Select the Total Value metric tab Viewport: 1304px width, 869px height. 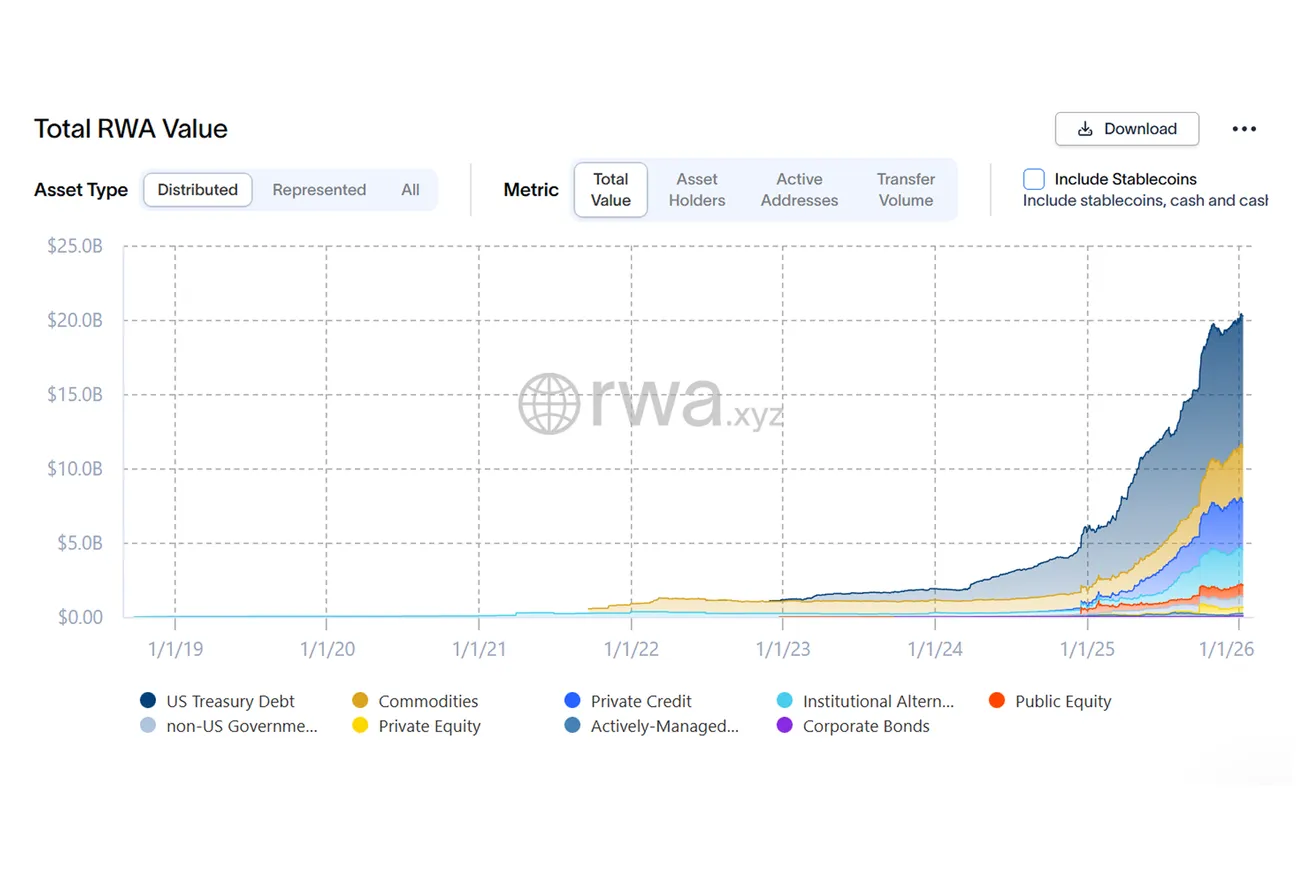coord(610,190)
